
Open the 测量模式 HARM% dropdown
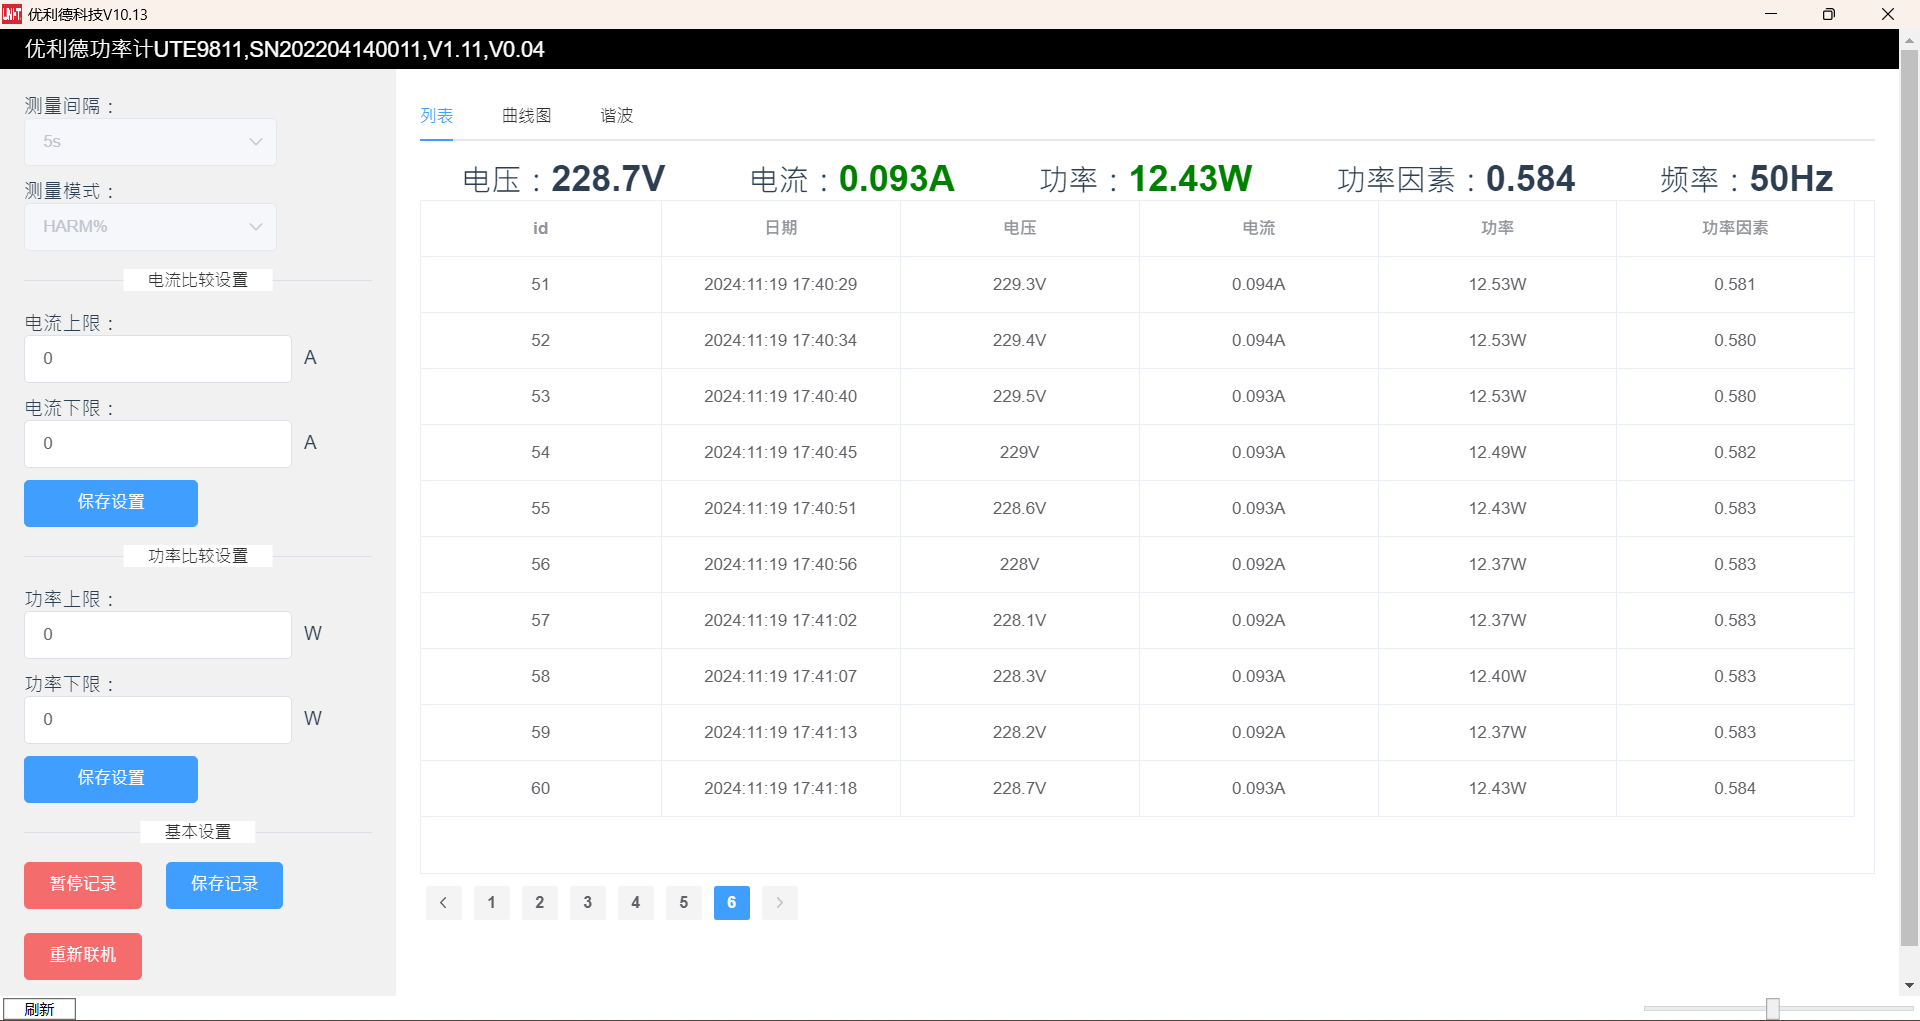(x=150, y=227)
